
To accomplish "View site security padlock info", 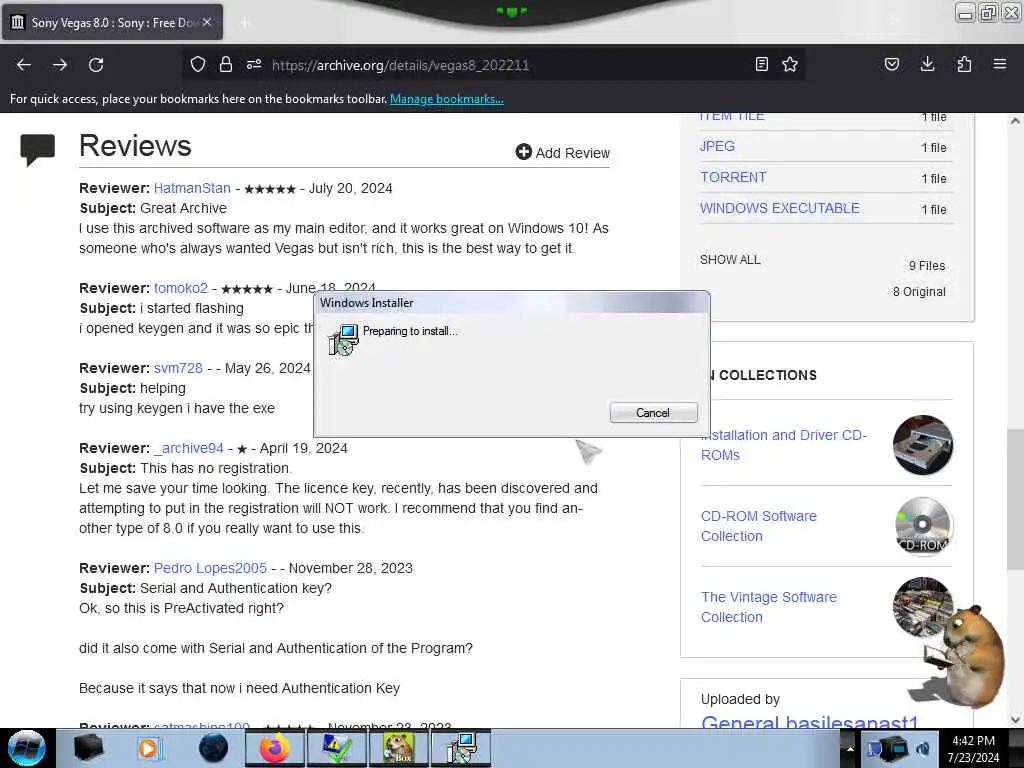I will click(226, 64).
